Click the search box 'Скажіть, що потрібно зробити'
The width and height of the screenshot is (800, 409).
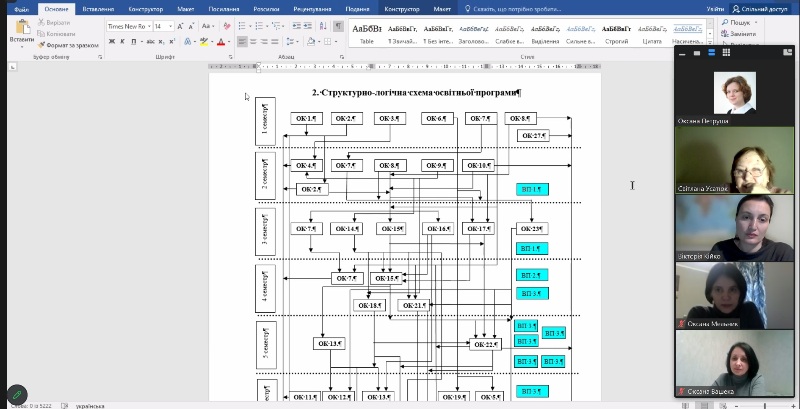point(529,8)
